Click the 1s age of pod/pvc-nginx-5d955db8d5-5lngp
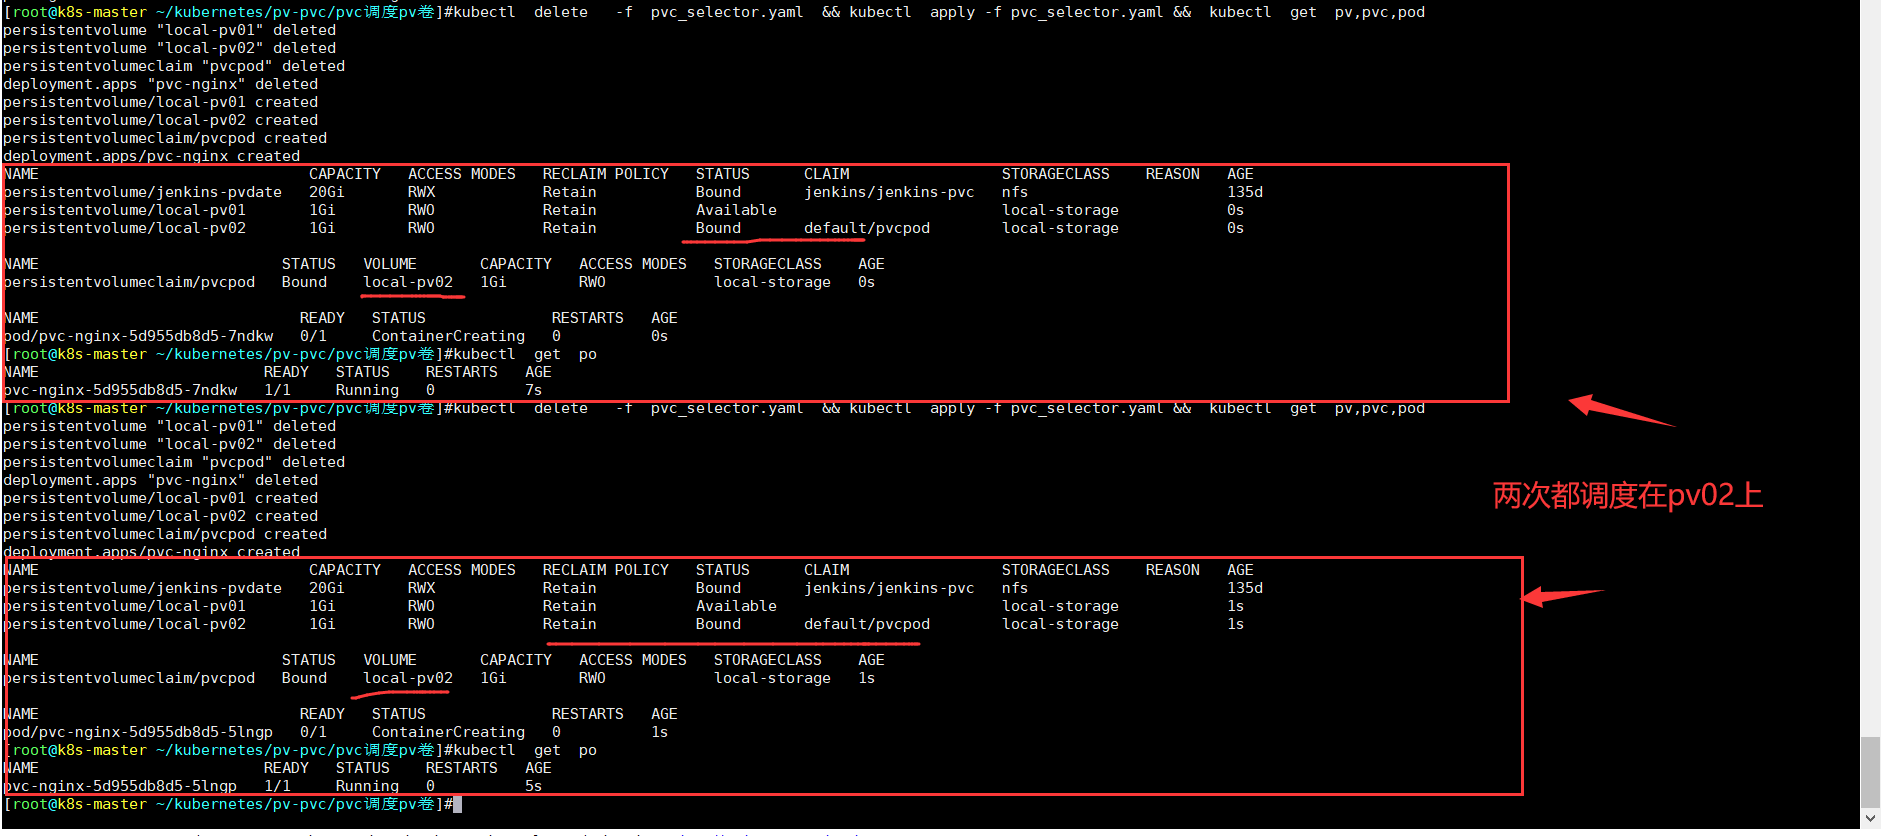 coord(660,732)
